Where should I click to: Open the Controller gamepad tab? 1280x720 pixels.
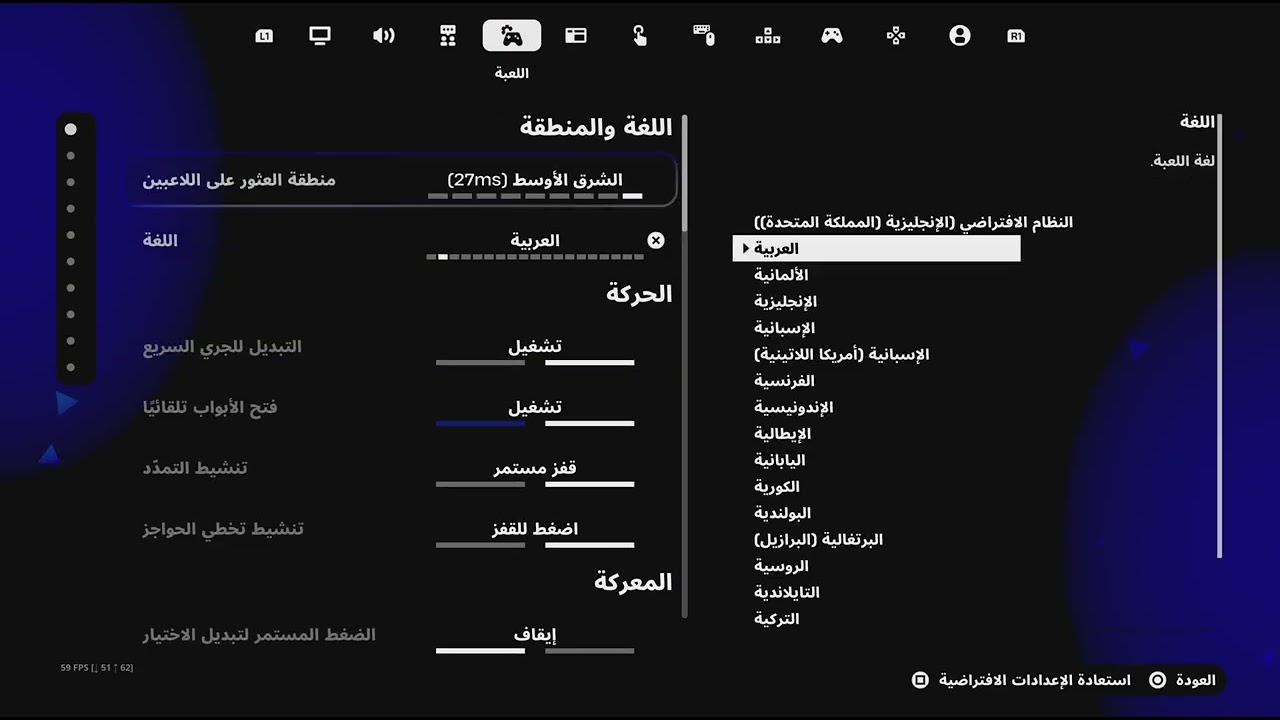pos(832,36)
